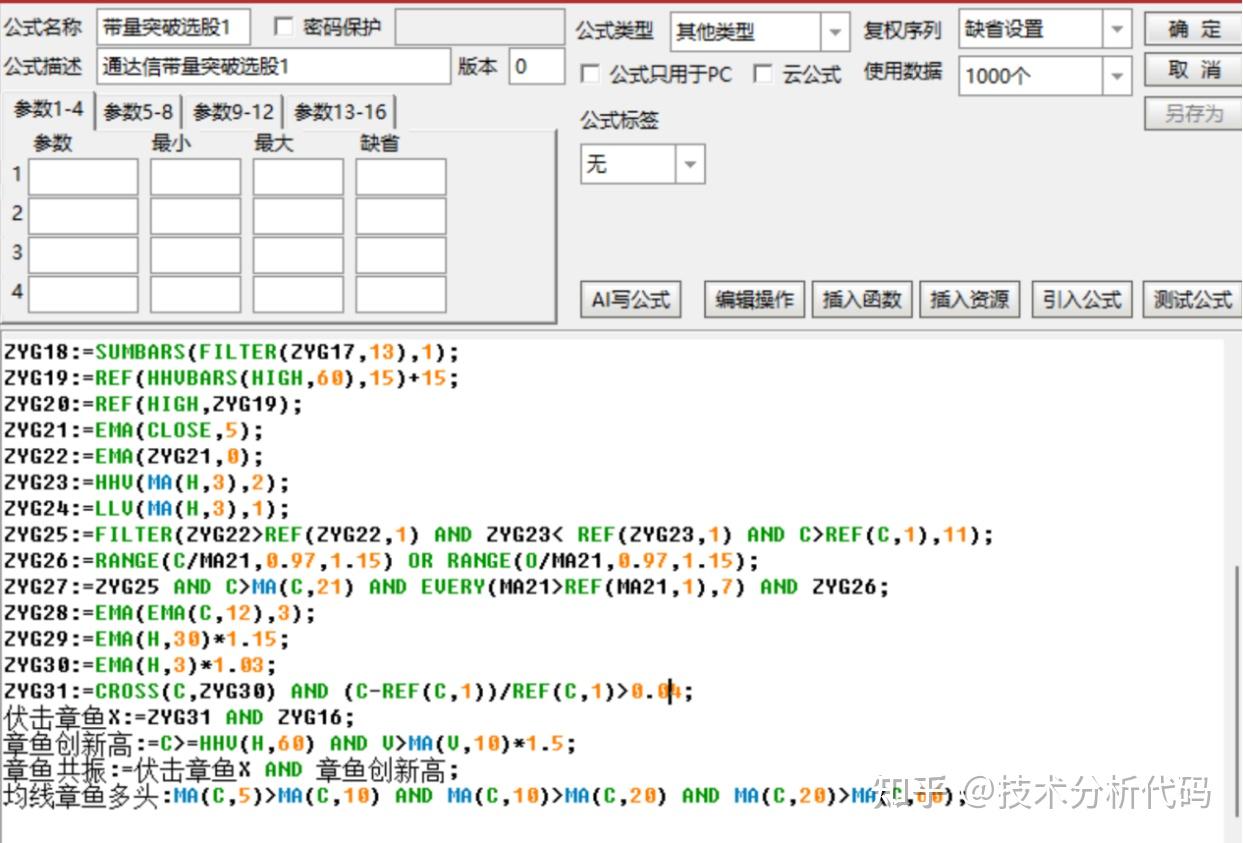Click the ZYG27 EVERY code line
The width and height of the screenshot is (1243, 843).
tap(447, 586)
